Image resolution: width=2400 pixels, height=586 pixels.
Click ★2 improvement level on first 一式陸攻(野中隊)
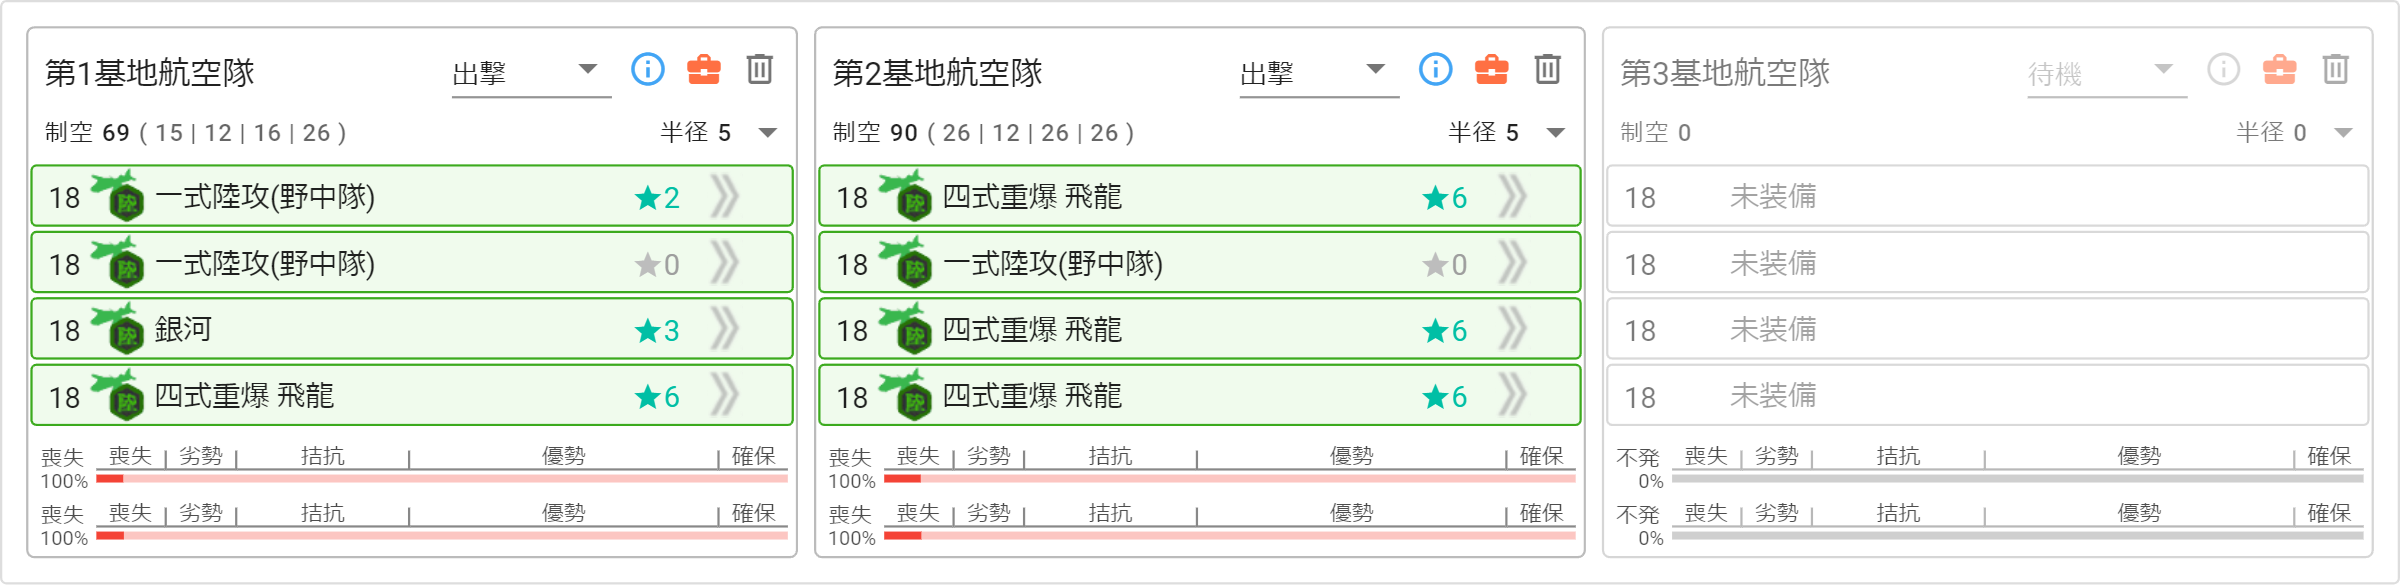point(657,198)
